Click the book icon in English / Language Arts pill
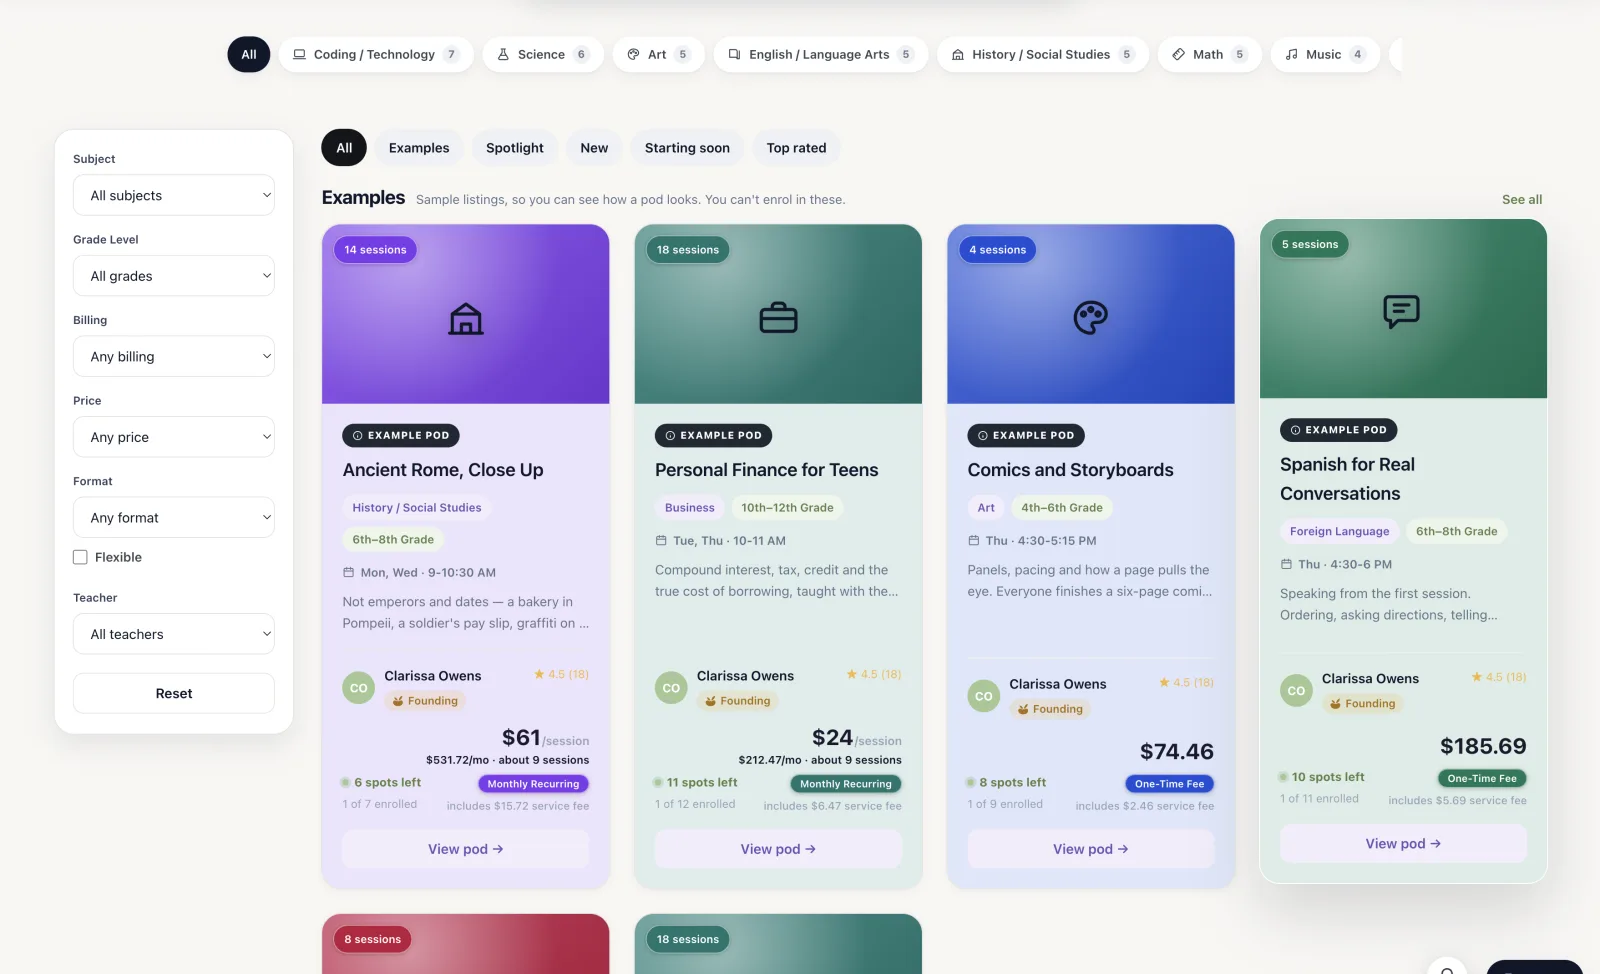Image resolution: width=1600 pixels, height=974 pixels. (734, 54)
